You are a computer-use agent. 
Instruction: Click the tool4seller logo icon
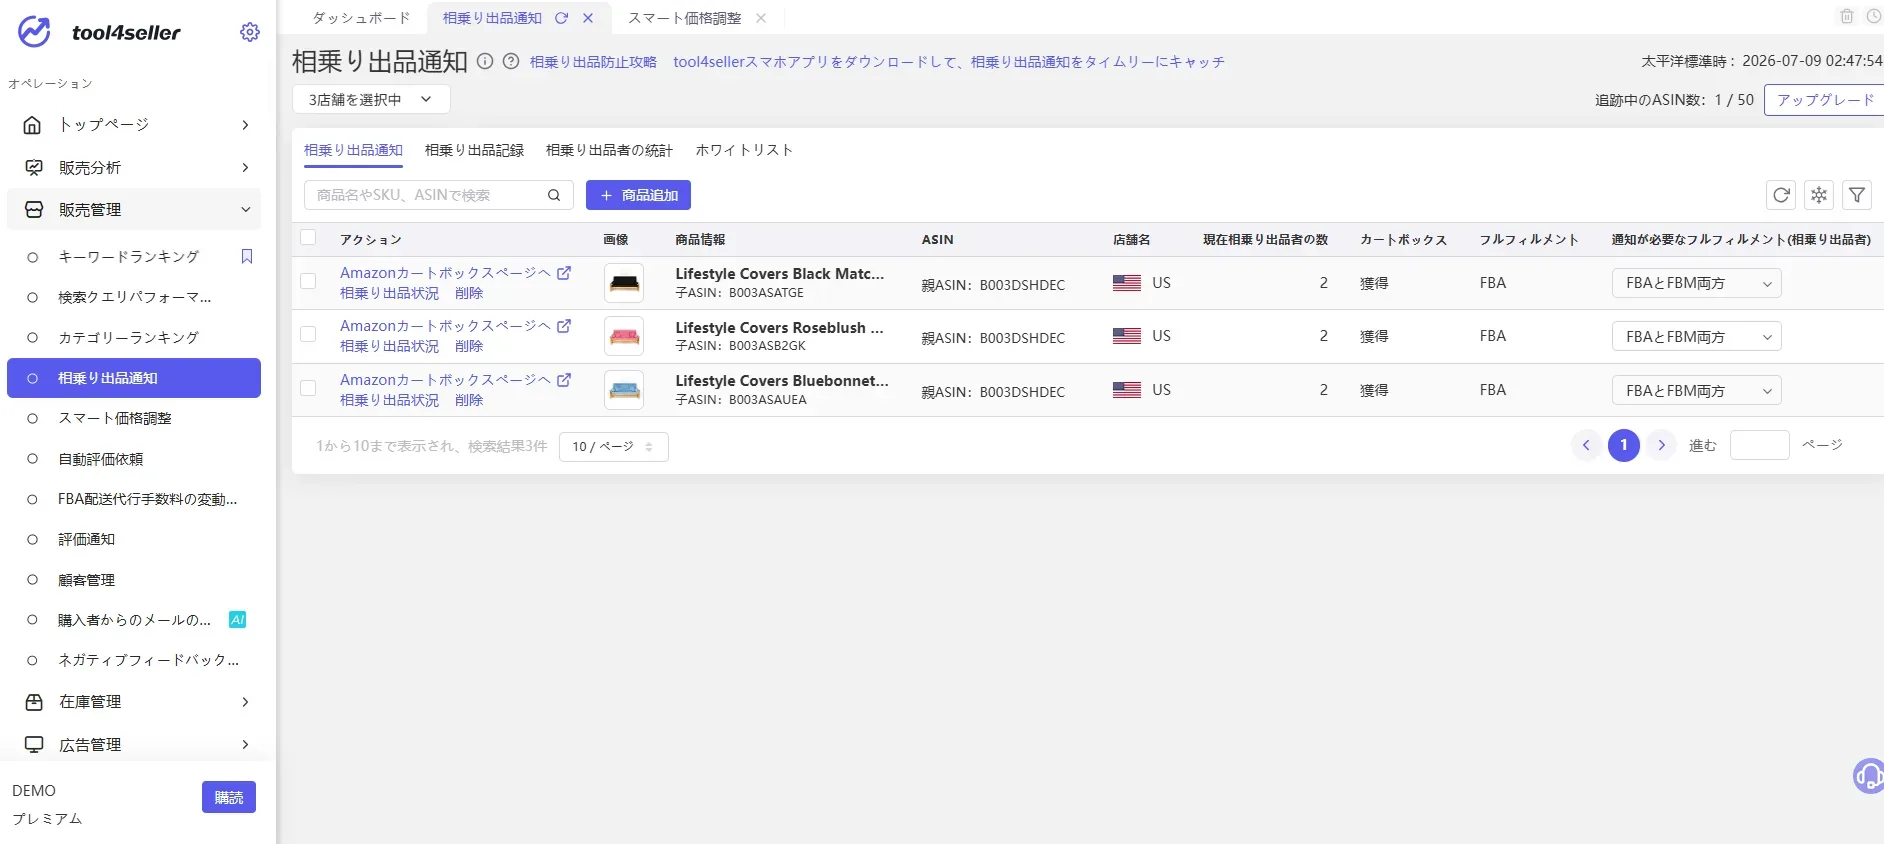pyautogui.click(x=34, y=32)
